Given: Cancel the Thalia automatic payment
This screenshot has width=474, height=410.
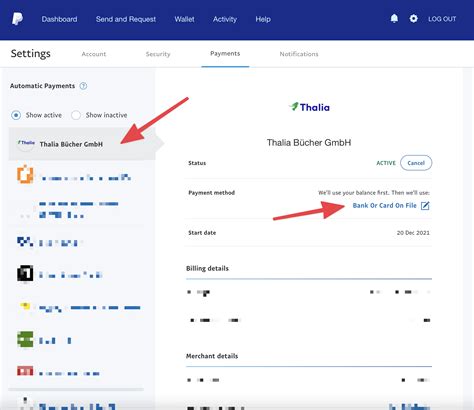Looking at the screenshot, I should tap(416, 163).
